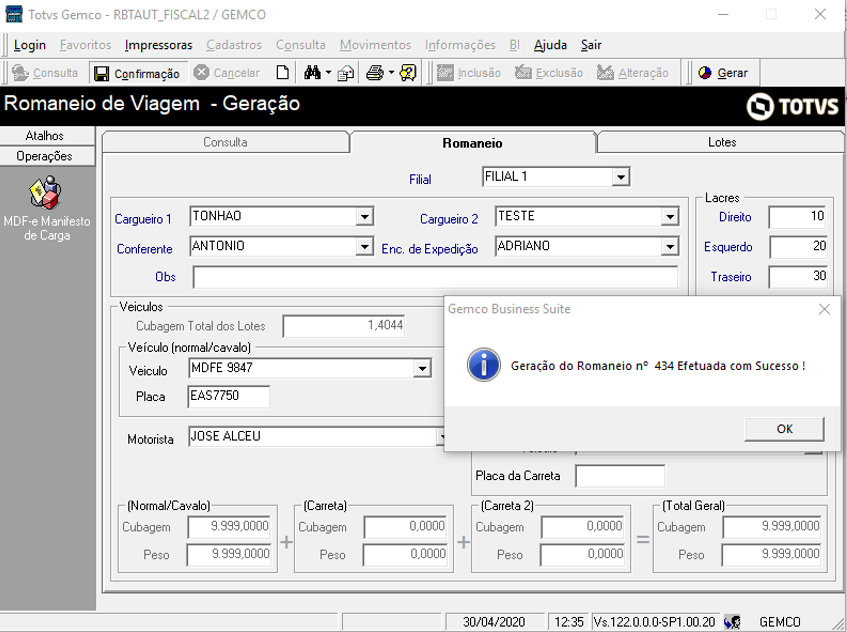This screenshot has height=632, width=847.
Task: Open the printer dropdown arrow
Action: pyautogui.click(x=391, y=73)
